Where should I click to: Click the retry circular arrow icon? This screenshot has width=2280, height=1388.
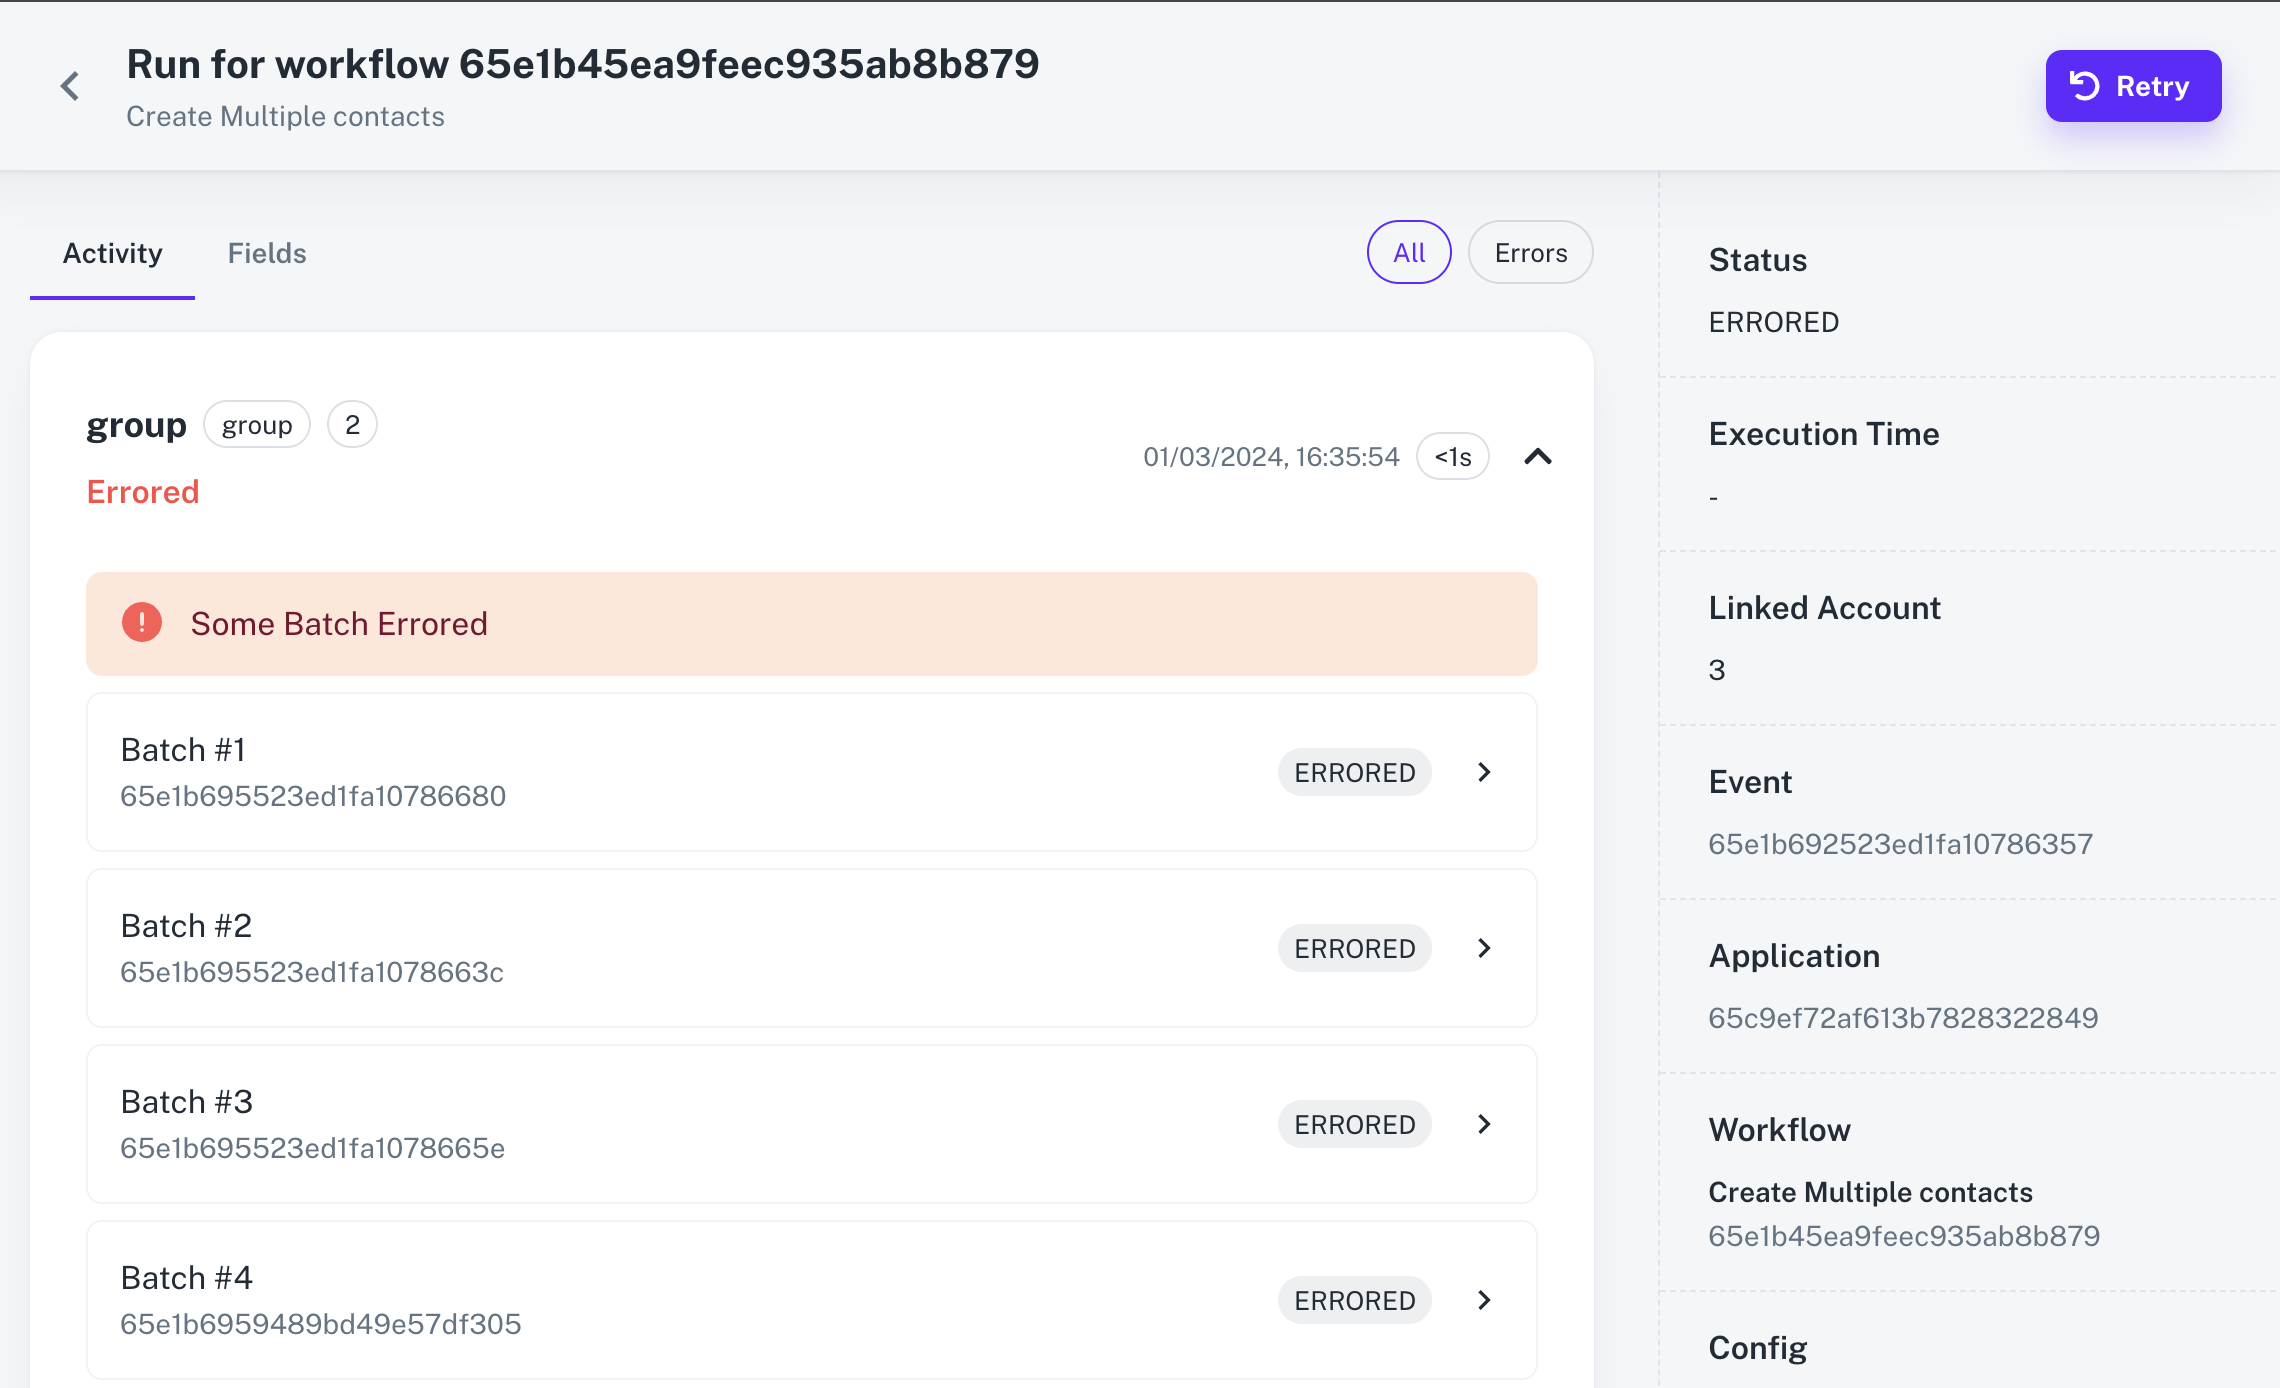click(2083, 85)
